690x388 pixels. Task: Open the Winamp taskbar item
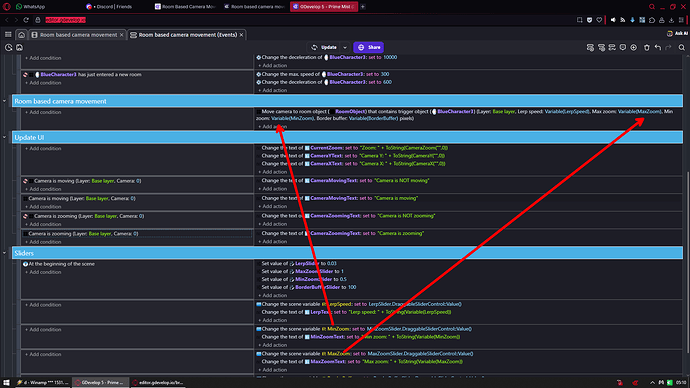coord(42,383)
